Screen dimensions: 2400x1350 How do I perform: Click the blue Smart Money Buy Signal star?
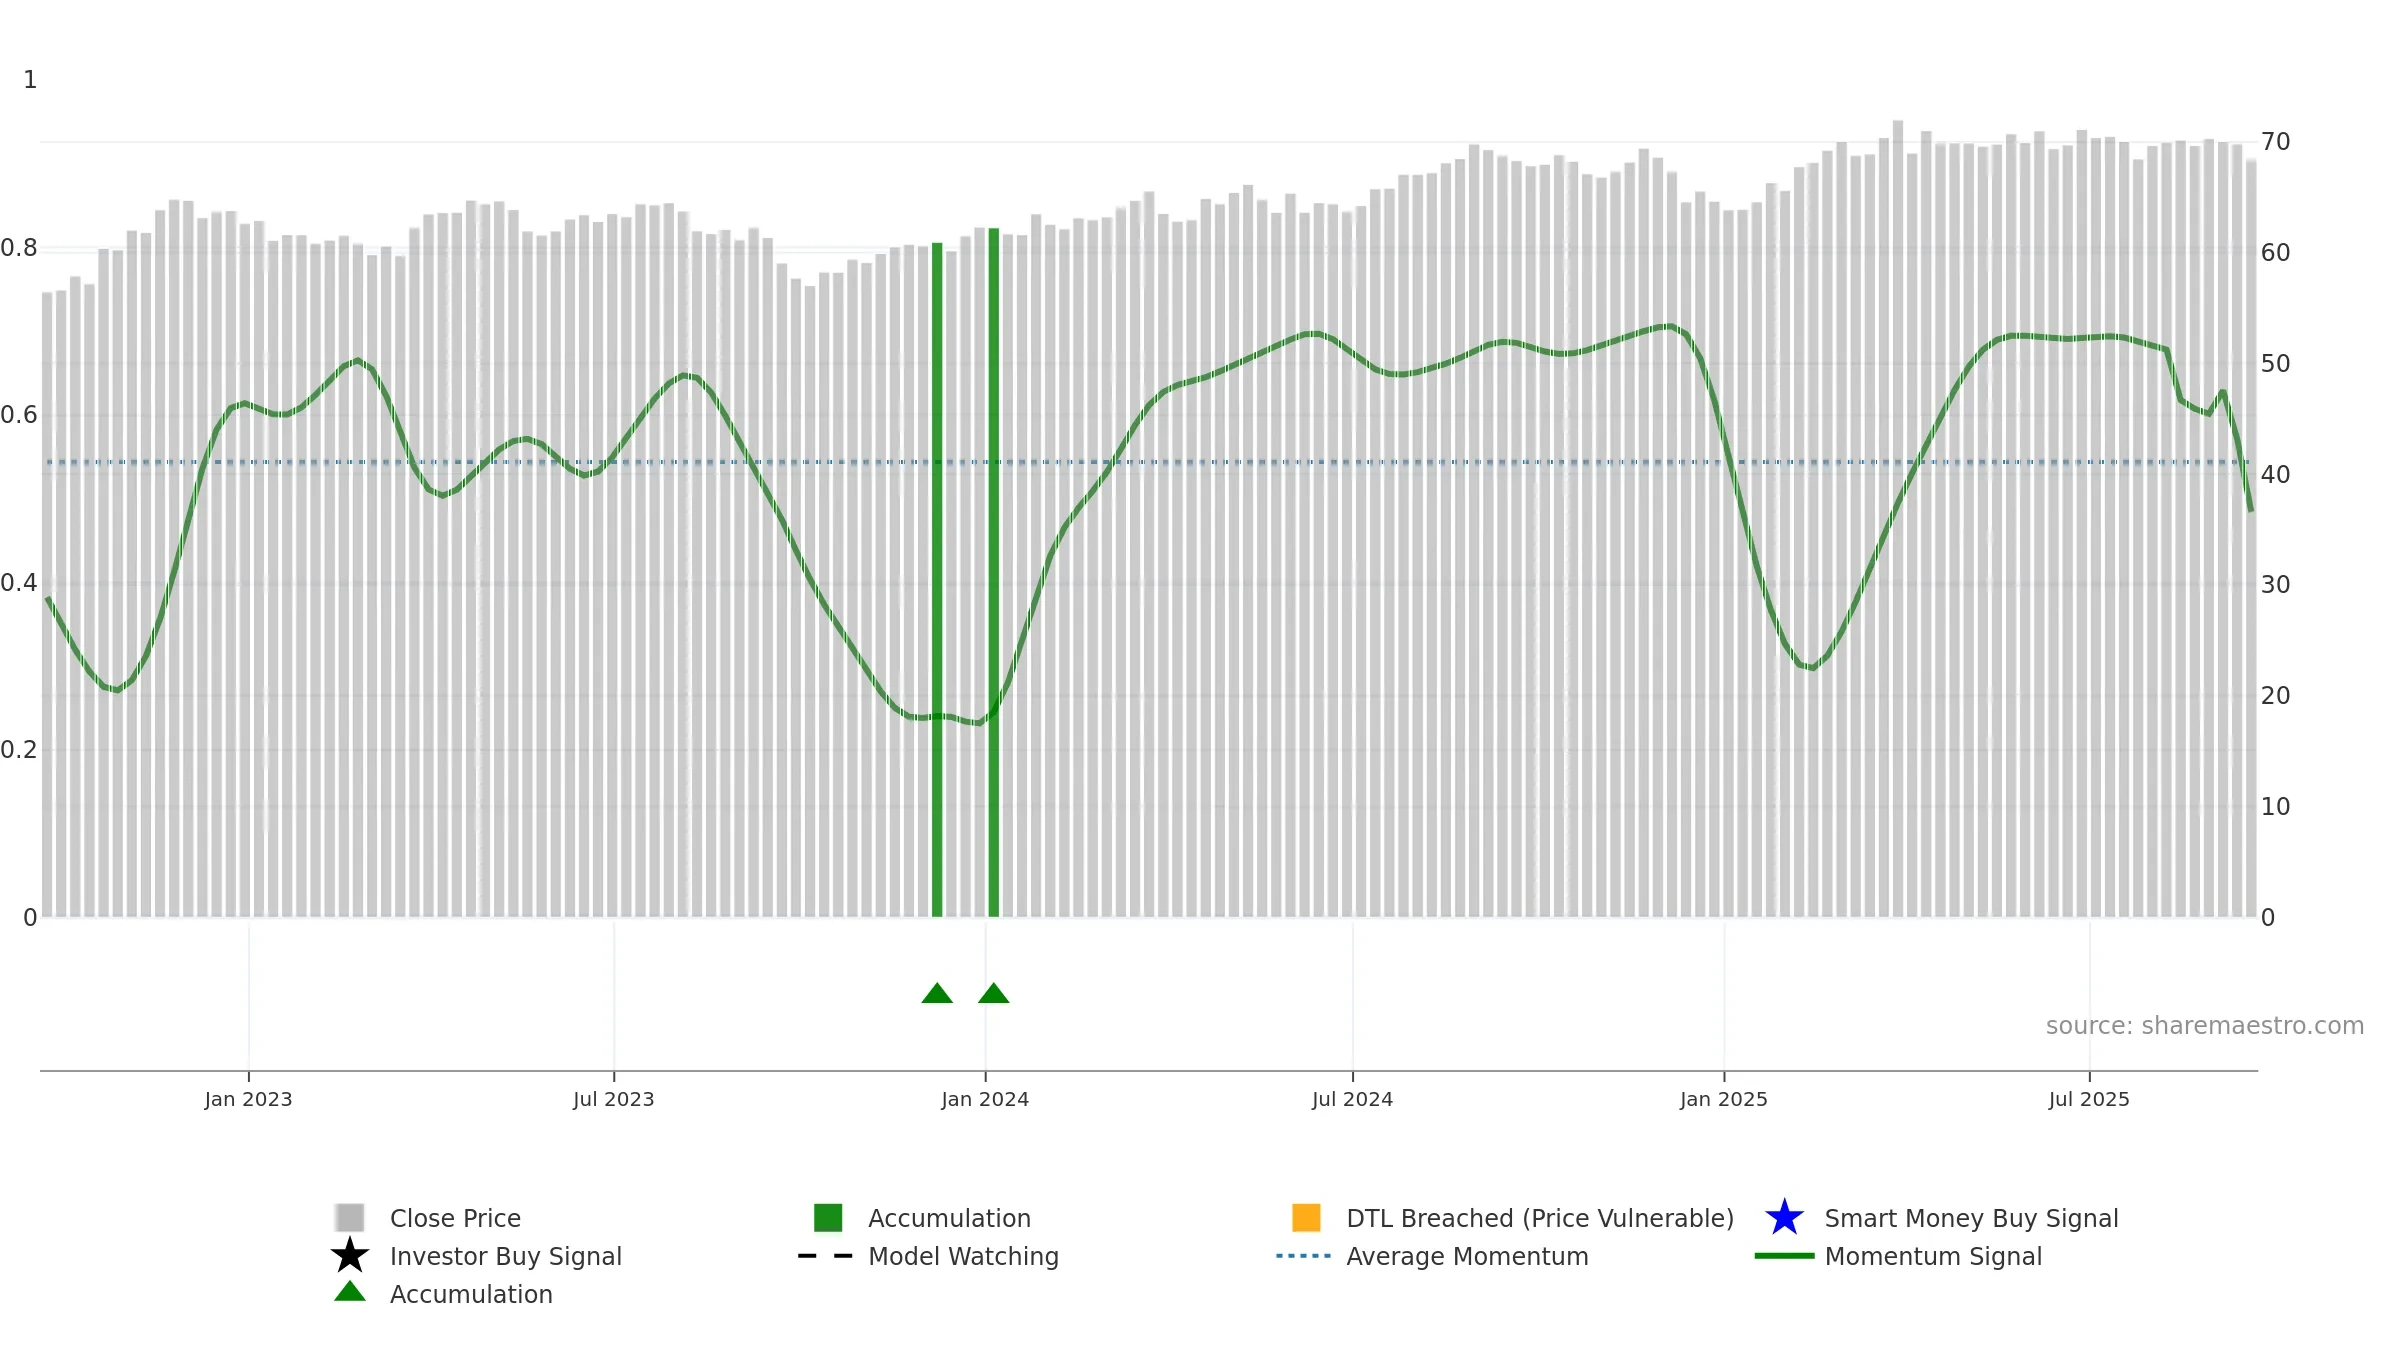[1785, 1217]
